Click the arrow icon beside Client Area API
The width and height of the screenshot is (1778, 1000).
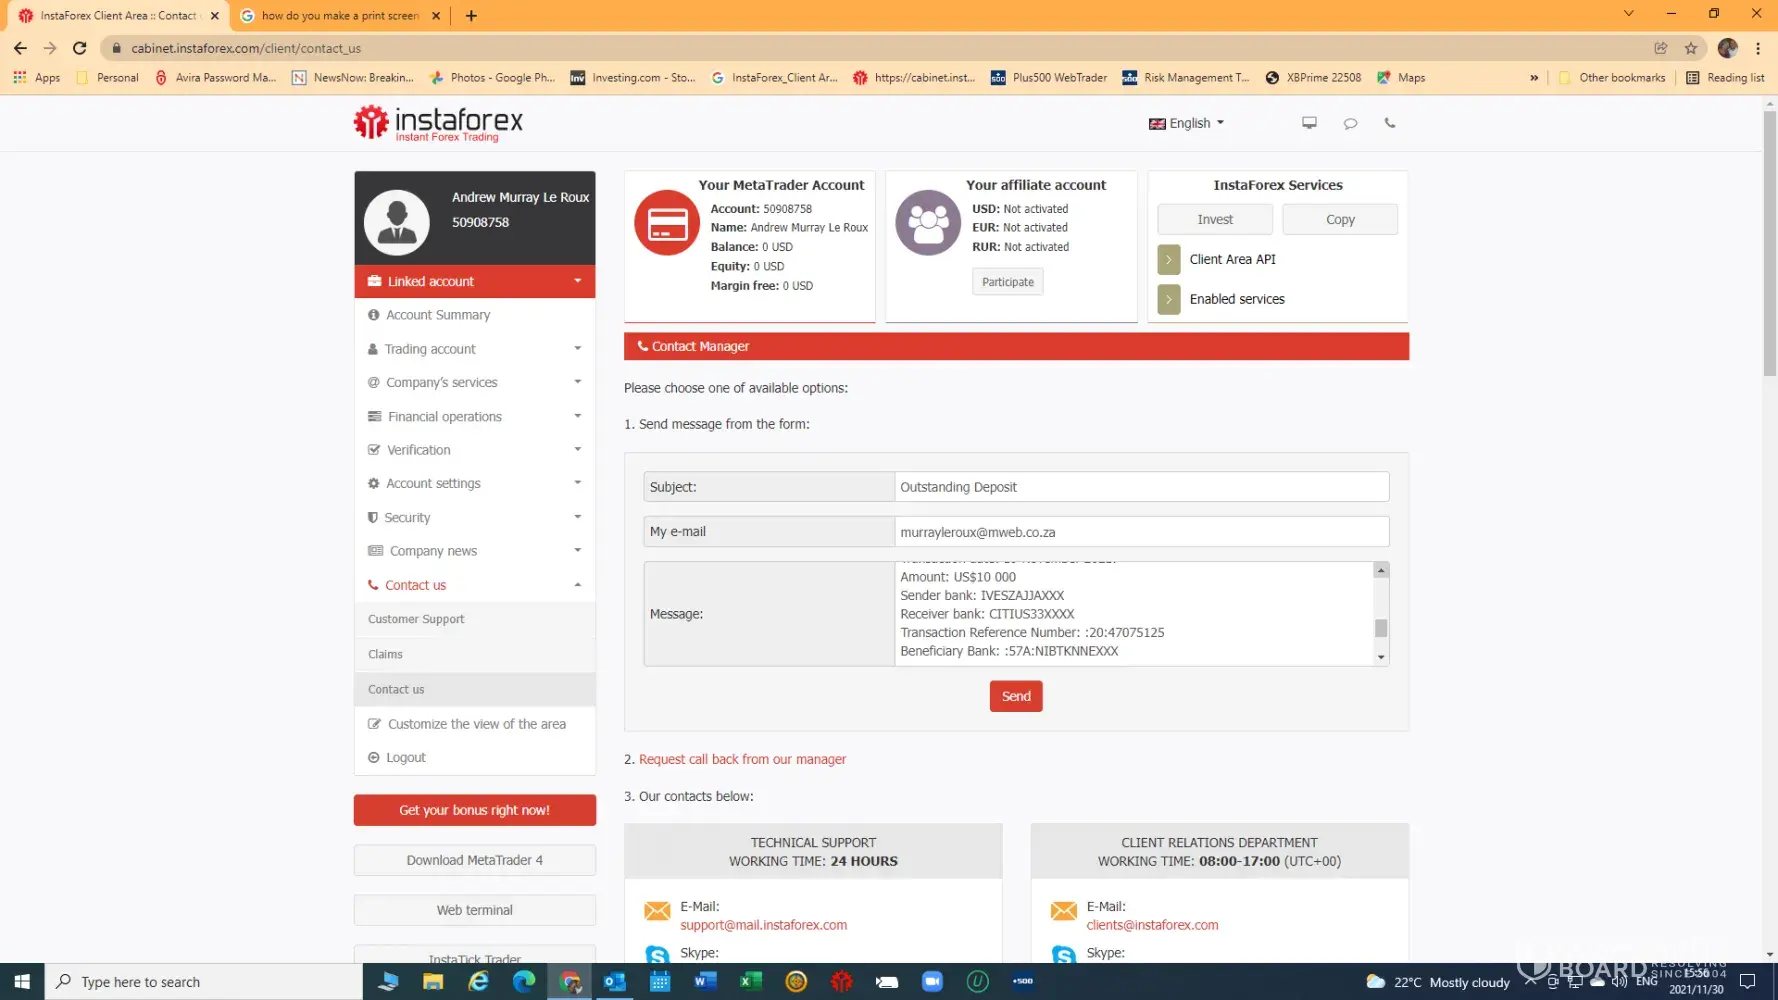pos(1168,260)
